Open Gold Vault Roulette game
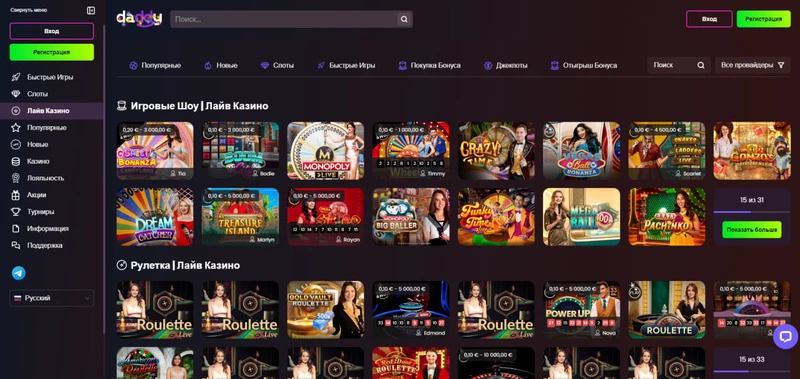 pos(326,310)
